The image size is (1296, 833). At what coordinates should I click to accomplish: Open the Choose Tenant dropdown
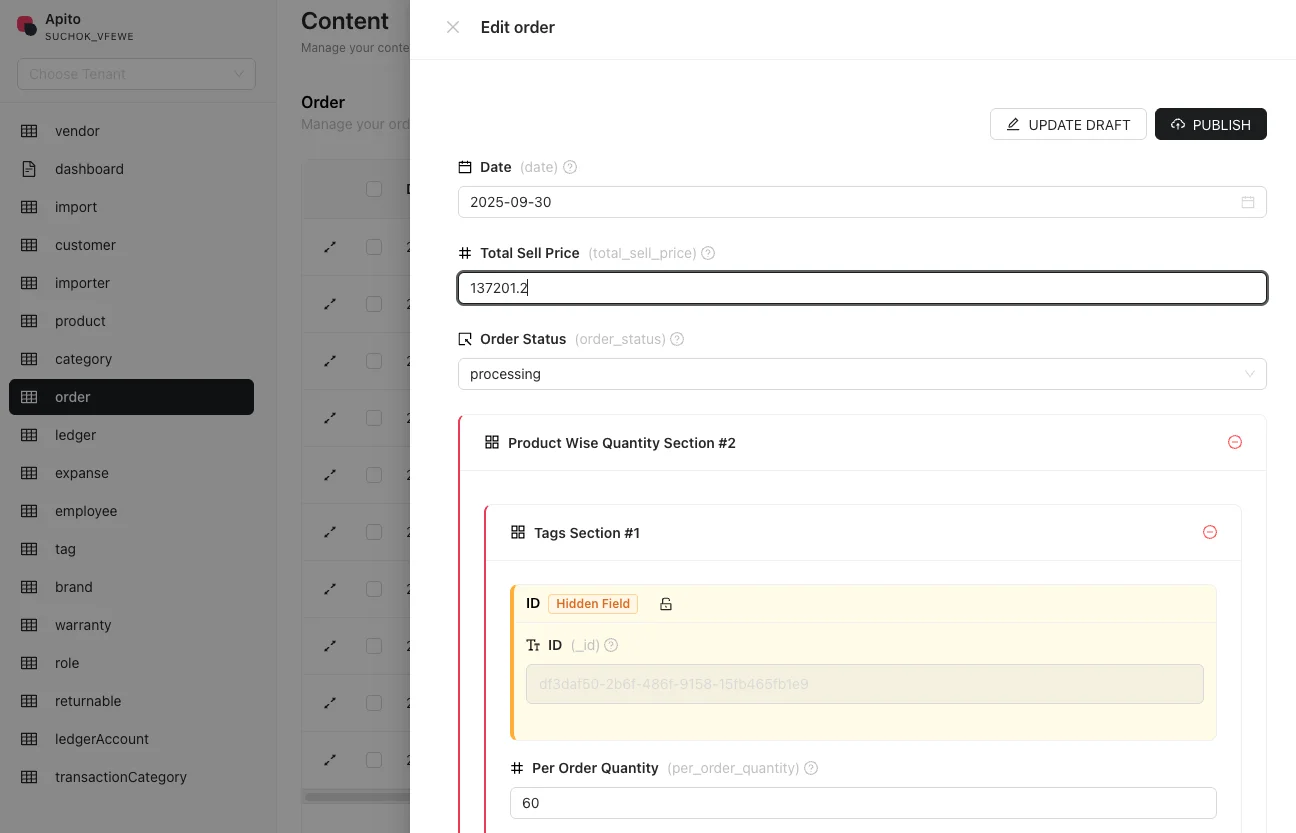point(136,74)
